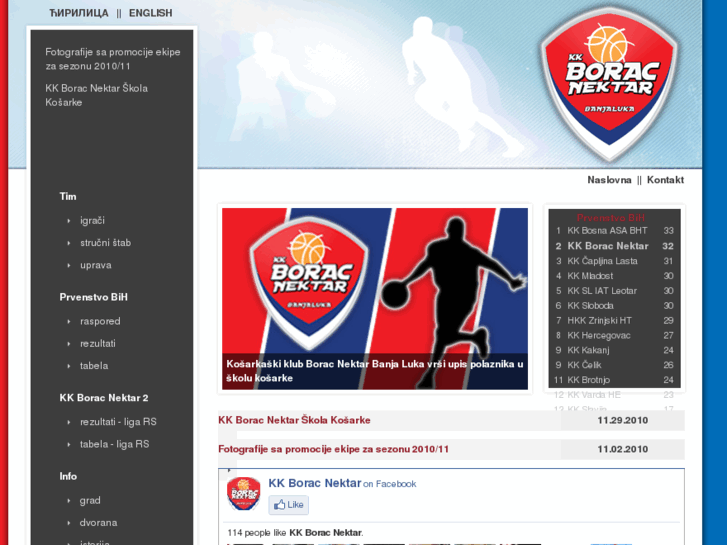Switch language to ЋИРИЛИЦА
Viewport: 727px width, 545px height.
point(79,13)
